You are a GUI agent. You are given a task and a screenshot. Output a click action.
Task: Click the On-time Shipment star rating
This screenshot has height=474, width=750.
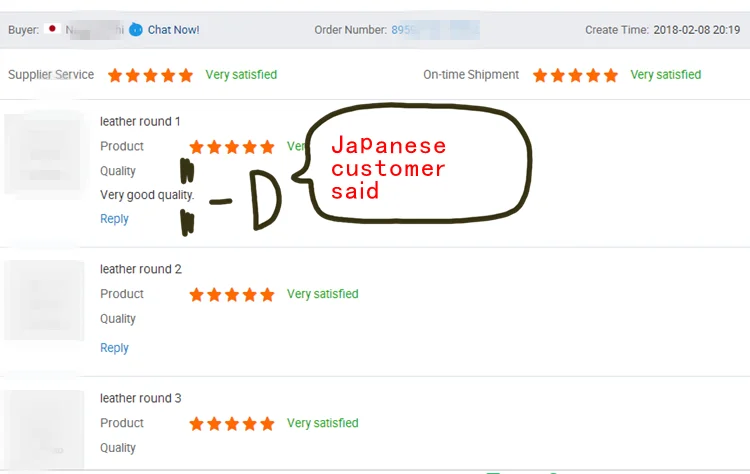tap(575, 75)
